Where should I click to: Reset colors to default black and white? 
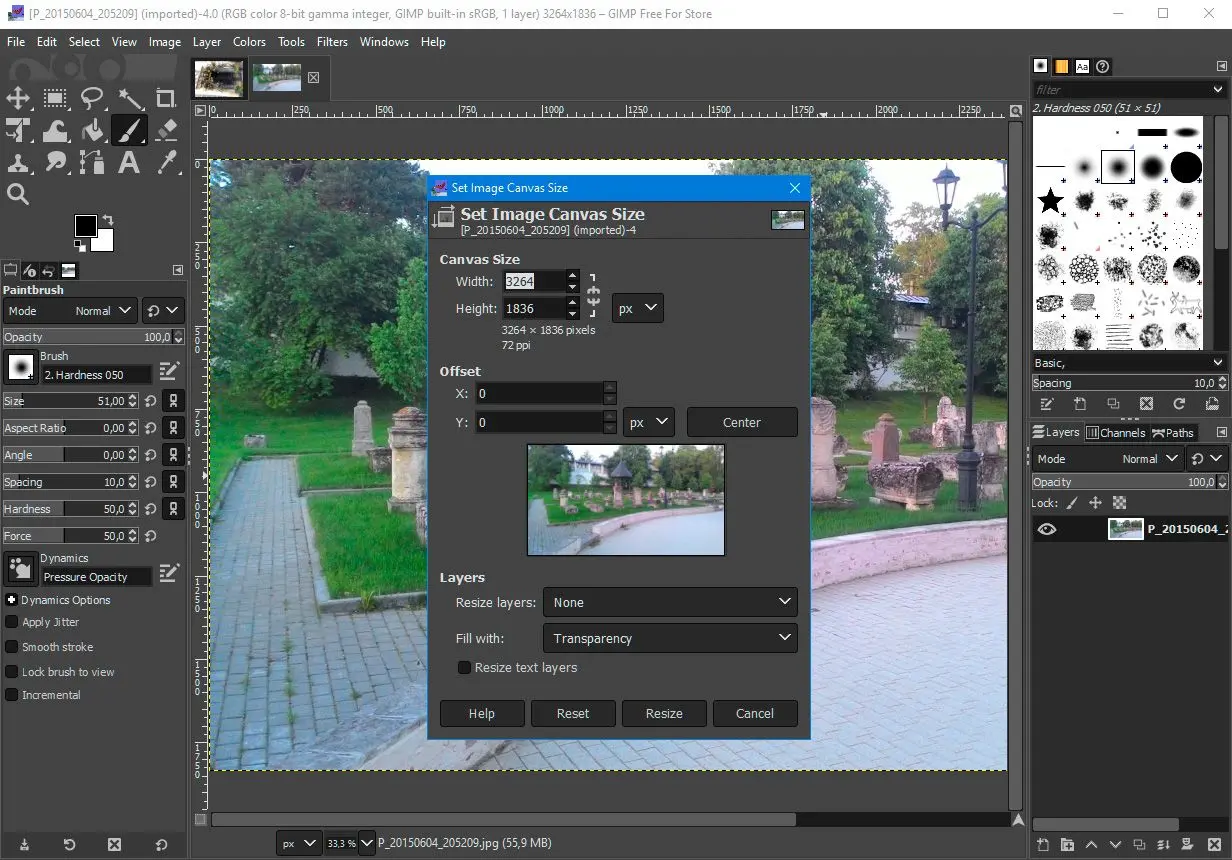pyautogui.click(x=80, y=245)
